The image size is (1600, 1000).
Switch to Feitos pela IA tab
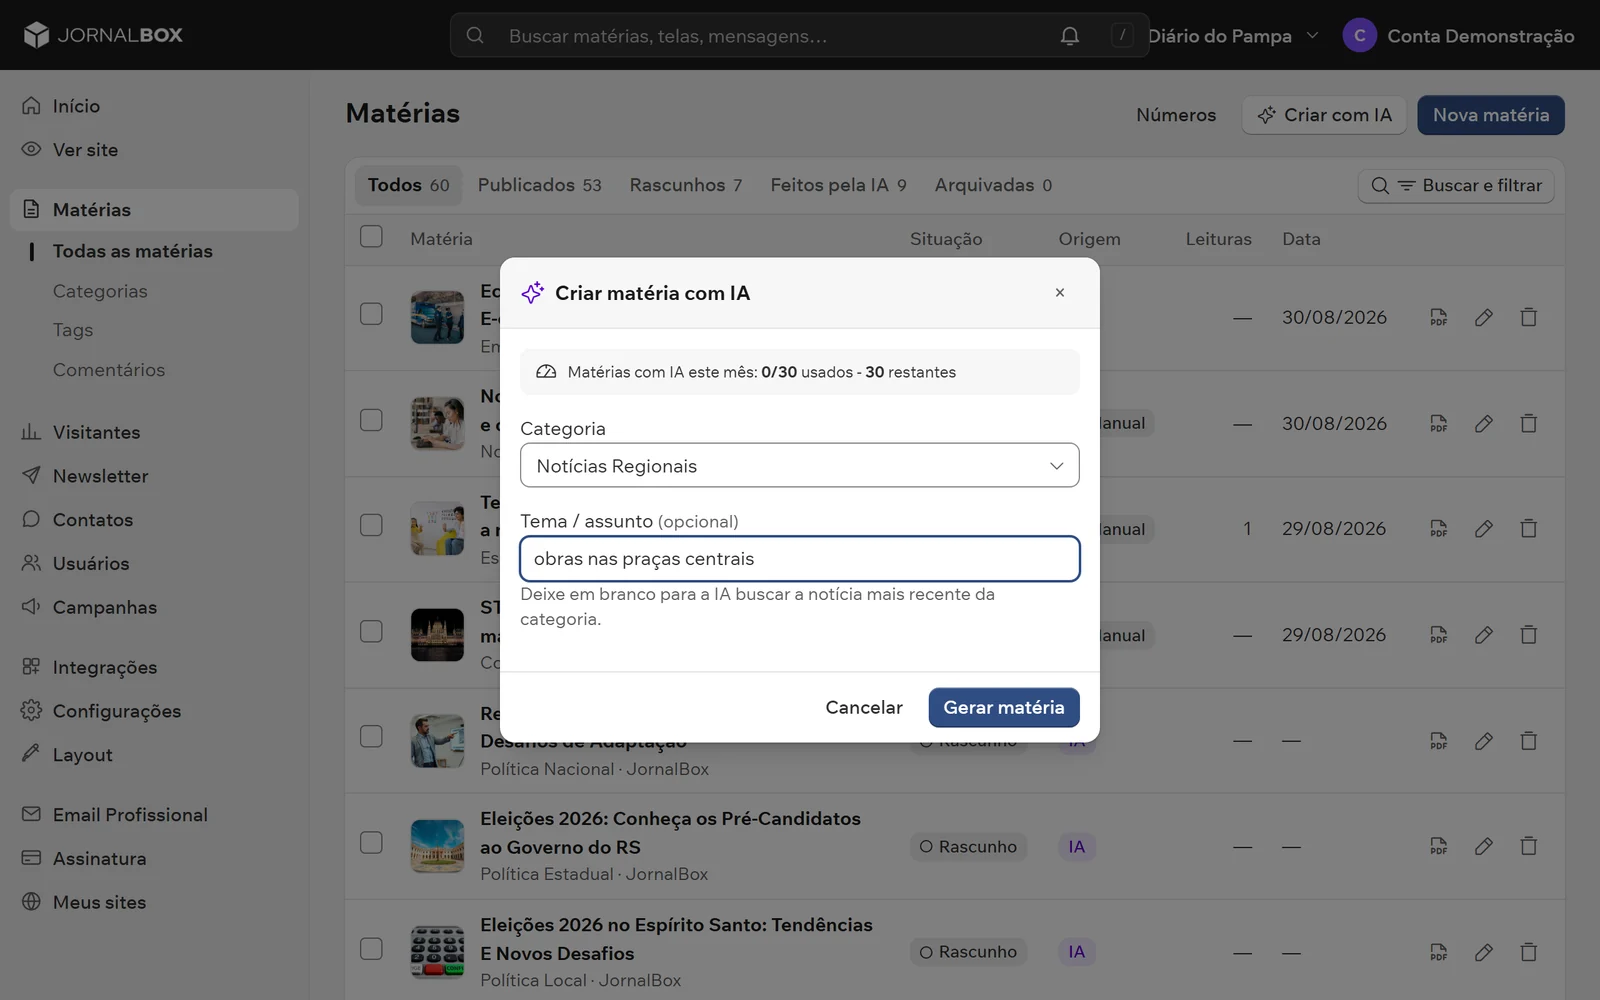pos(838,185)
